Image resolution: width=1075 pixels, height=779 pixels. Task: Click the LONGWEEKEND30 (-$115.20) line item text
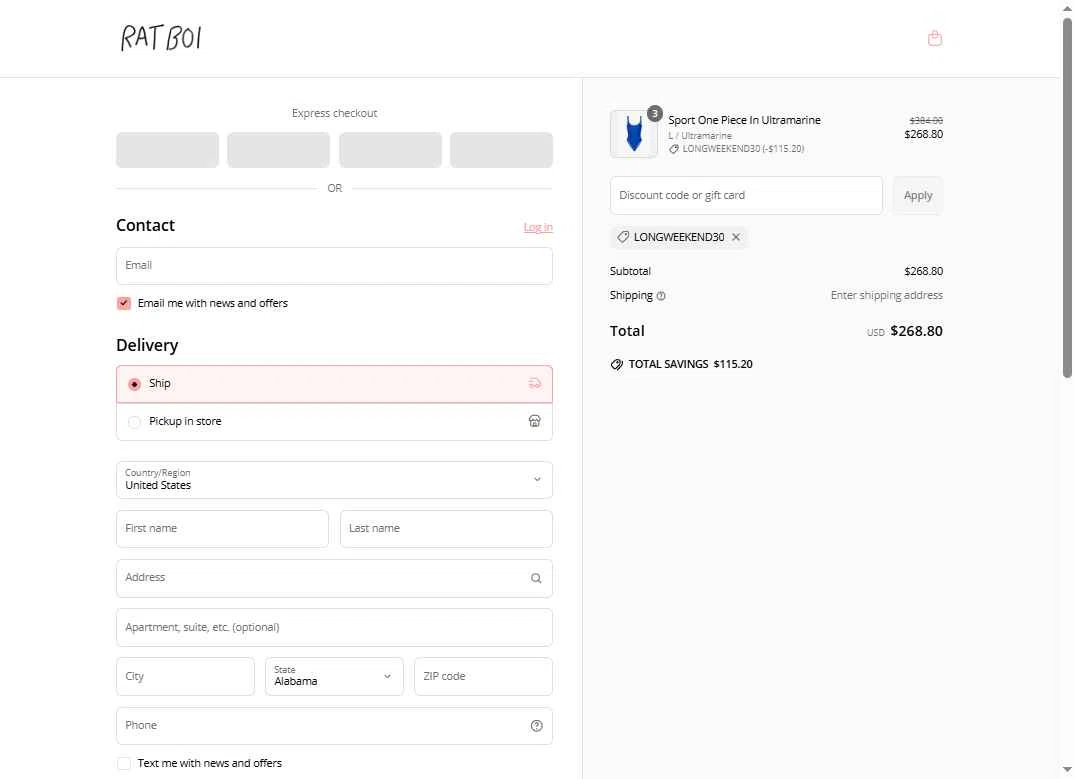[x=743, y=148]
